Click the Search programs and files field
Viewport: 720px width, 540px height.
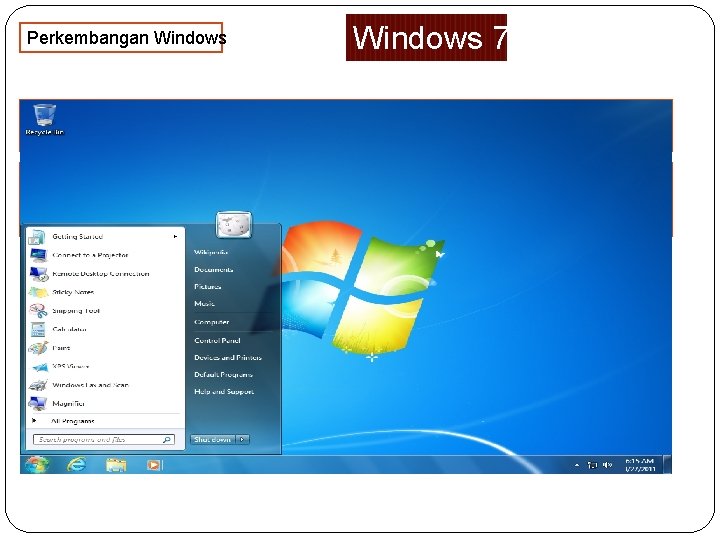[104, 439]
